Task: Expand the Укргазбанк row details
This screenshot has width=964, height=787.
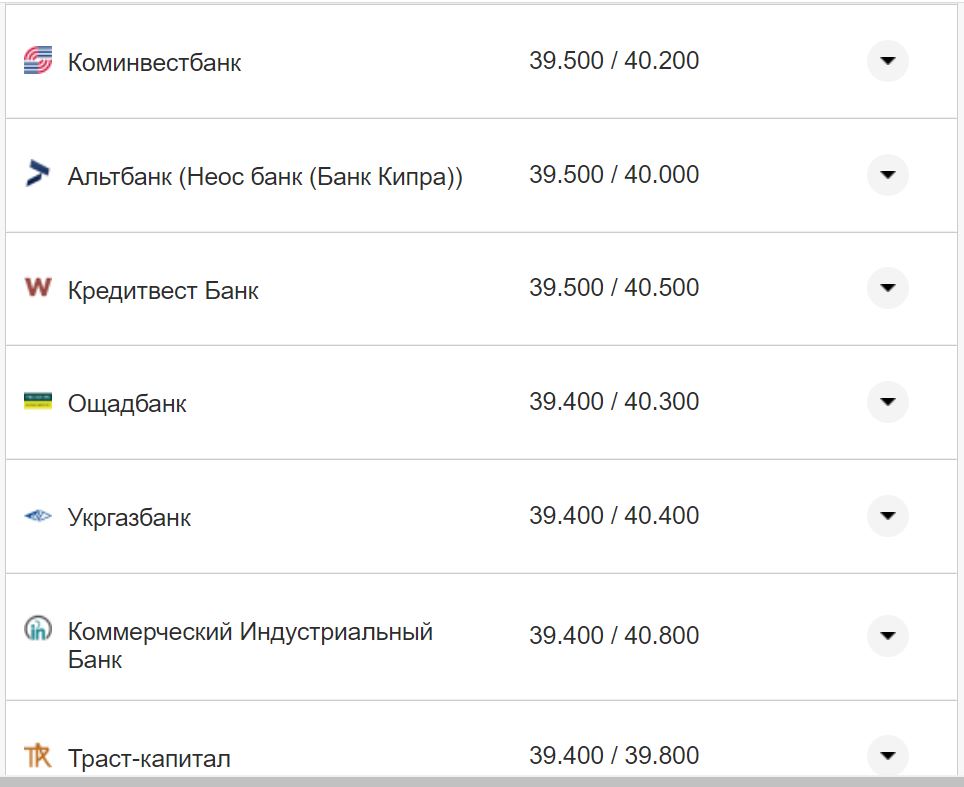Action: pyautogui.click(x=887, y=516)
